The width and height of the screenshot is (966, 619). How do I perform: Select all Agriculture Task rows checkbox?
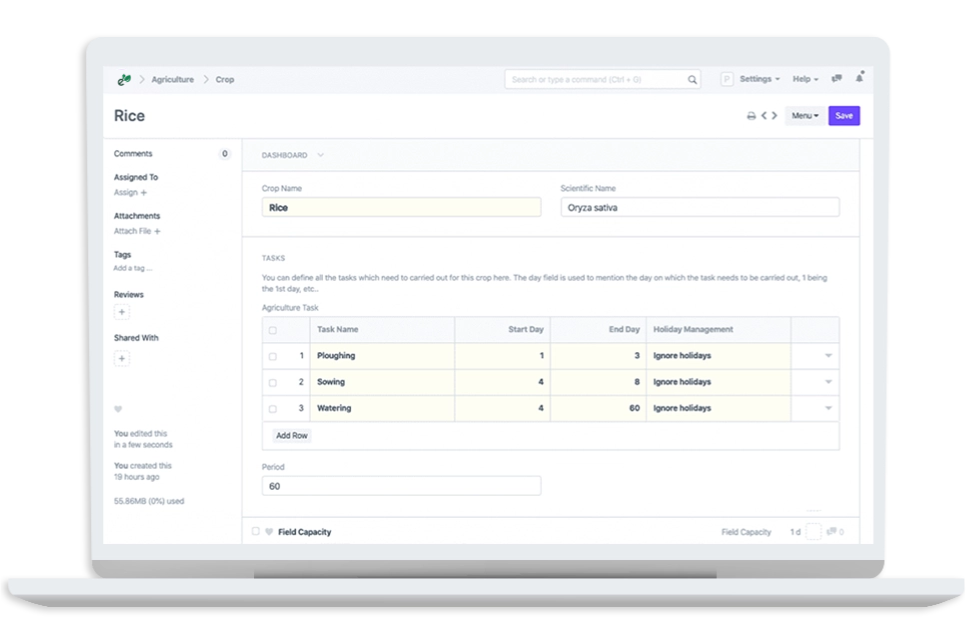click(273, 330)
